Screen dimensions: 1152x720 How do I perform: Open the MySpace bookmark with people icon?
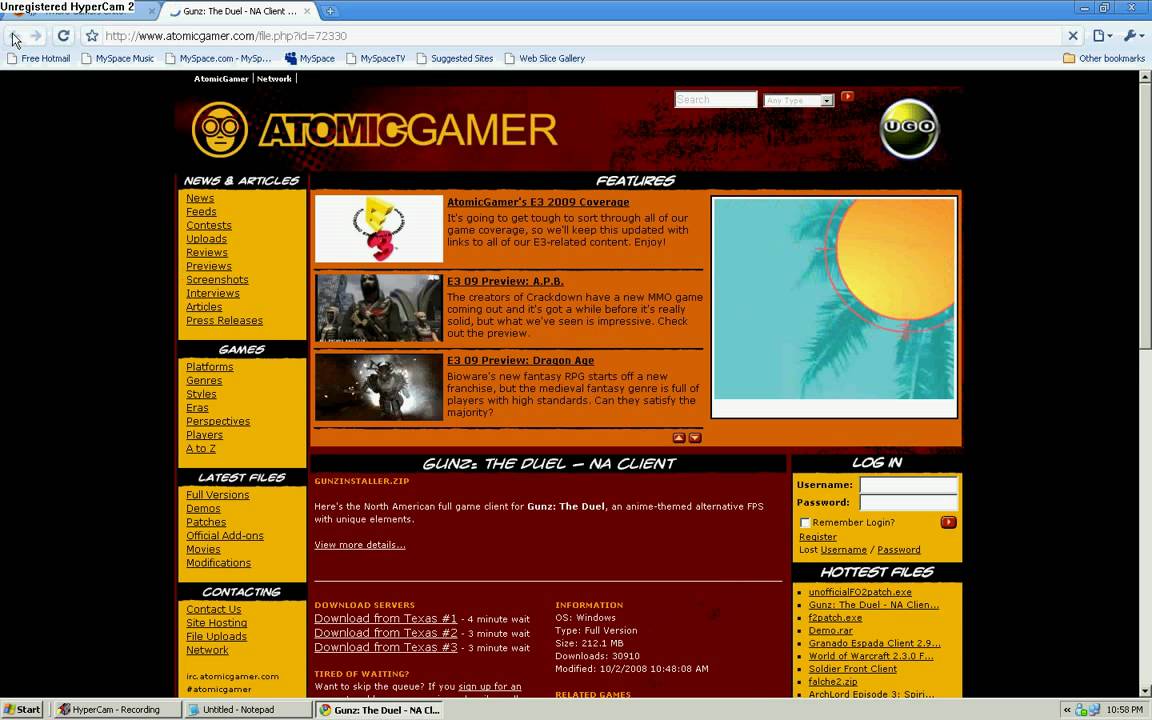tap(309, 58)
